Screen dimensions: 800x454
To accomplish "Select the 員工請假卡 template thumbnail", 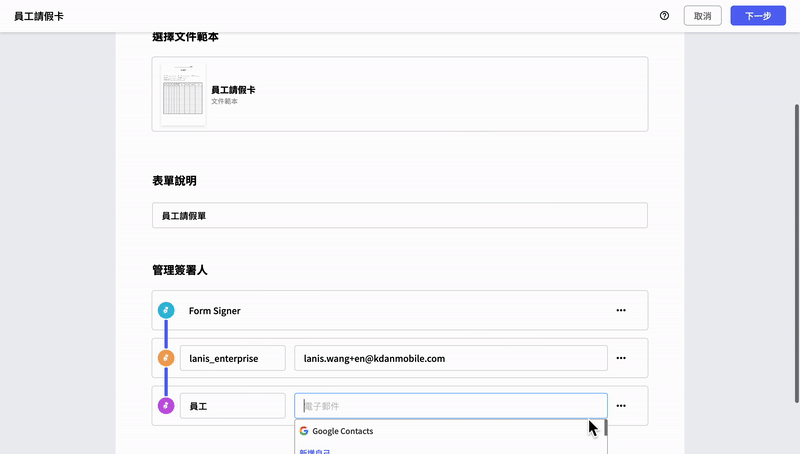I will (x=183, y=94).
